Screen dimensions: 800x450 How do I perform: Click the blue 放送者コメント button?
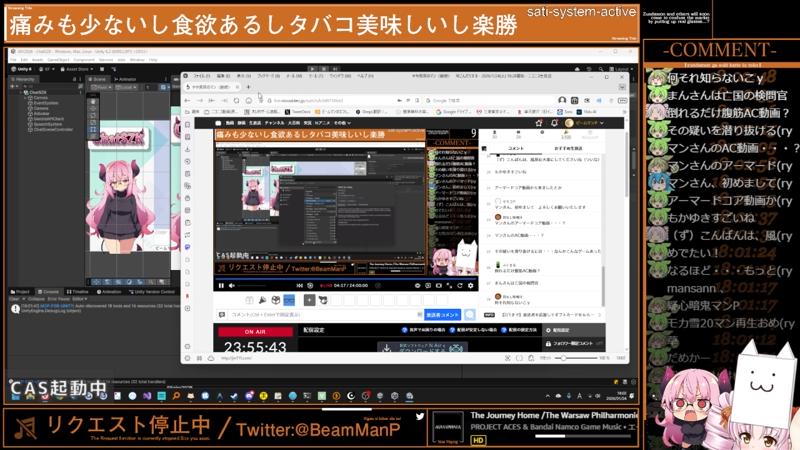point(442,315)
